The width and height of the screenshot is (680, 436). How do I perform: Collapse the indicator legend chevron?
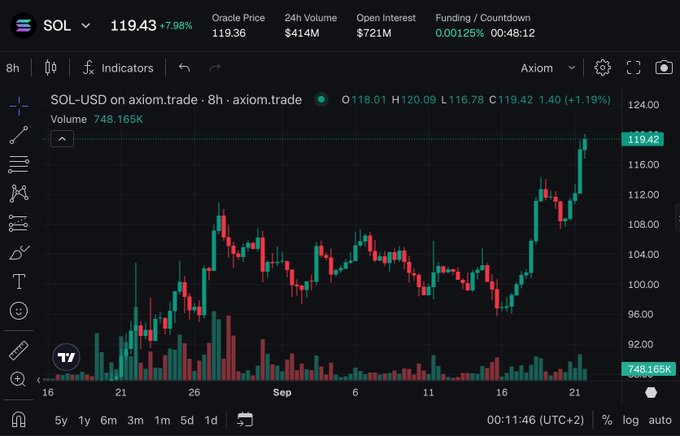point(62,139)
